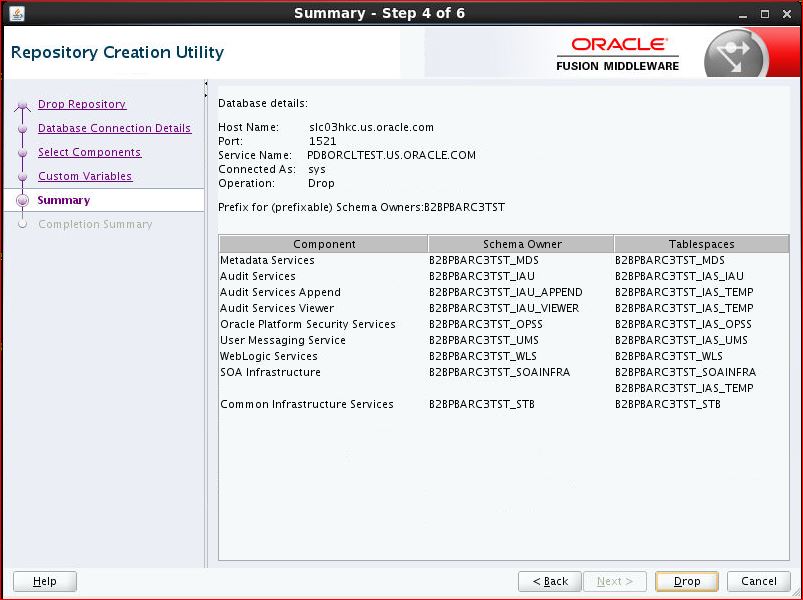Open the Select Components step
The height and width of the screenshot is (600, 803).
coord(90,152)
